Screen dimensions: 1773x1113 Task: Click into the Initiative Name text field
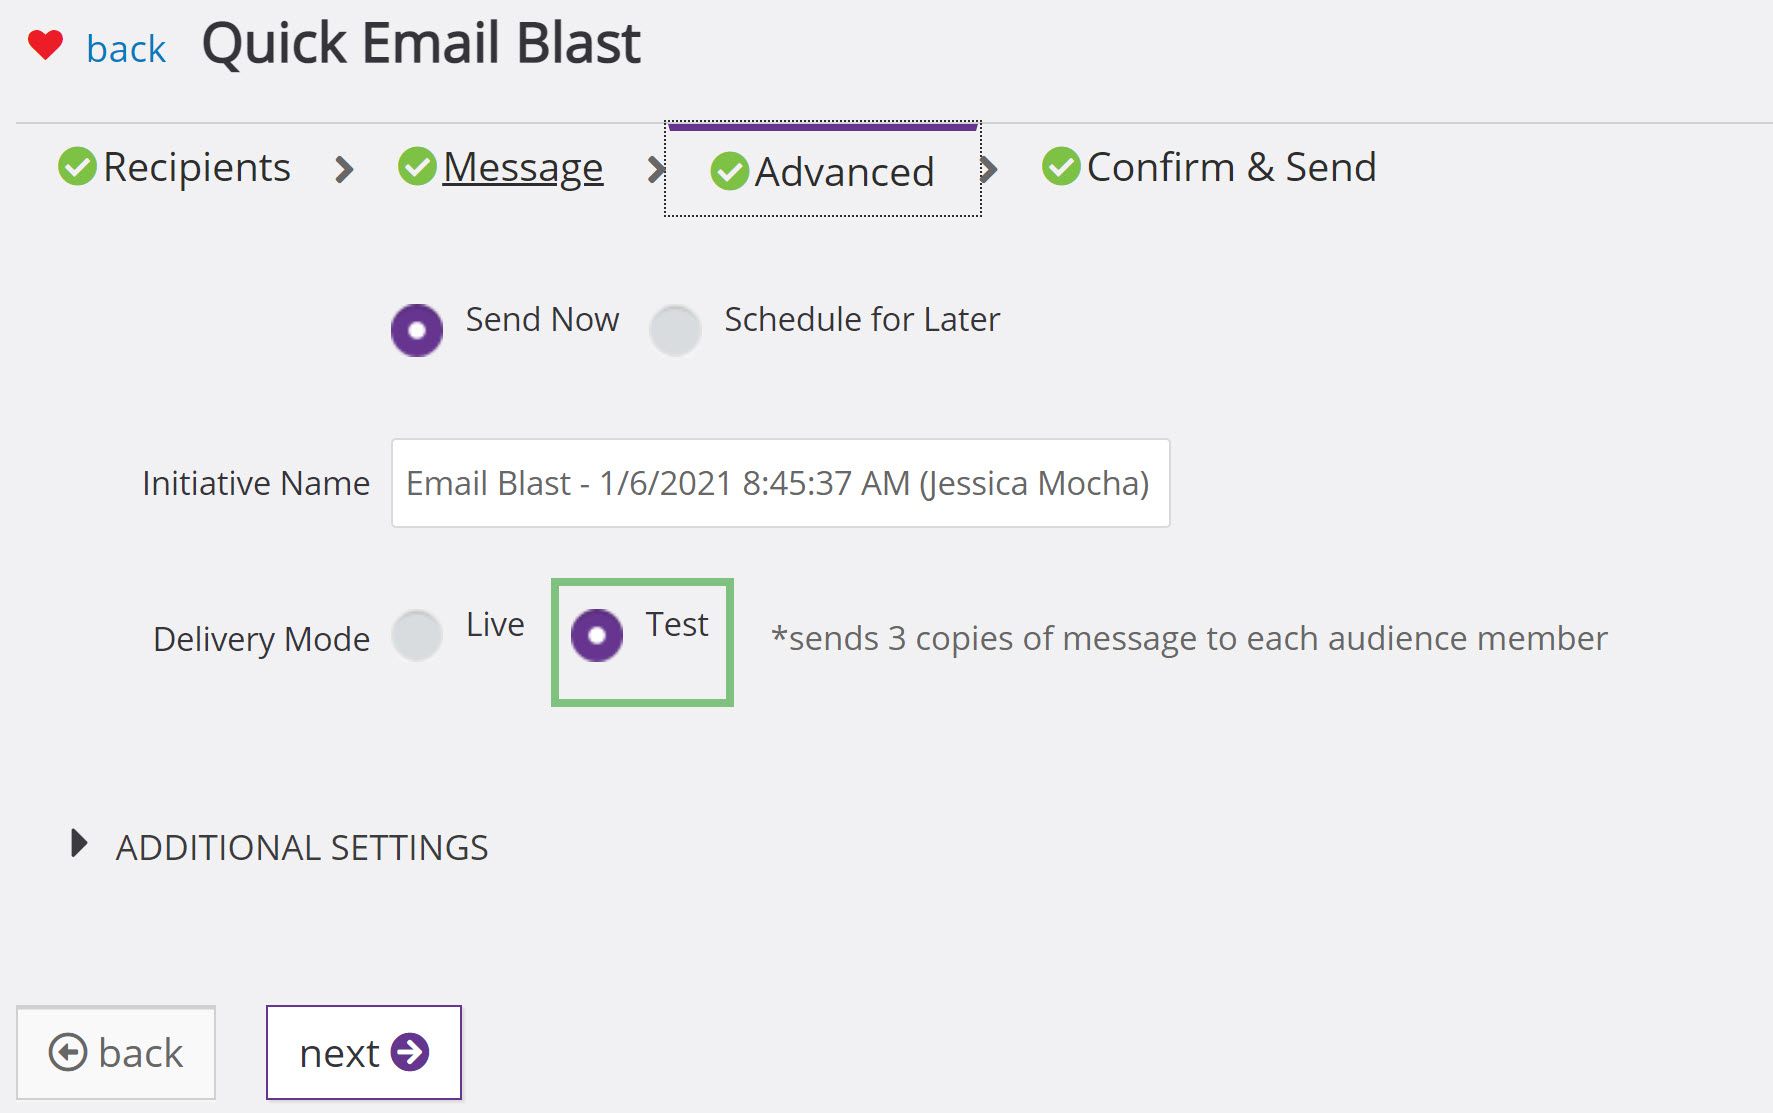(x=781, y=483)
